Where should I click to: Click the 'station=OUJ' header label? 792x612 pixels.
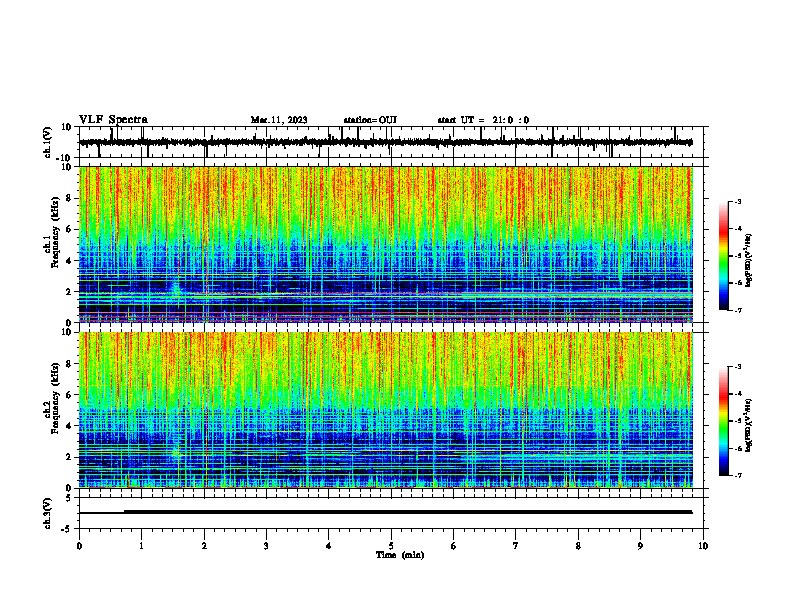click(370, 120)
